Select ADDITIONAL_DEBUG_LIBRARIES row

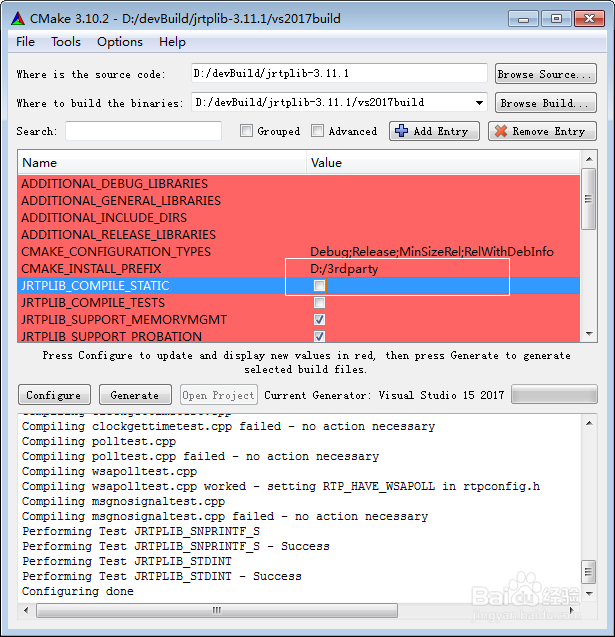(x=299, y=184)
